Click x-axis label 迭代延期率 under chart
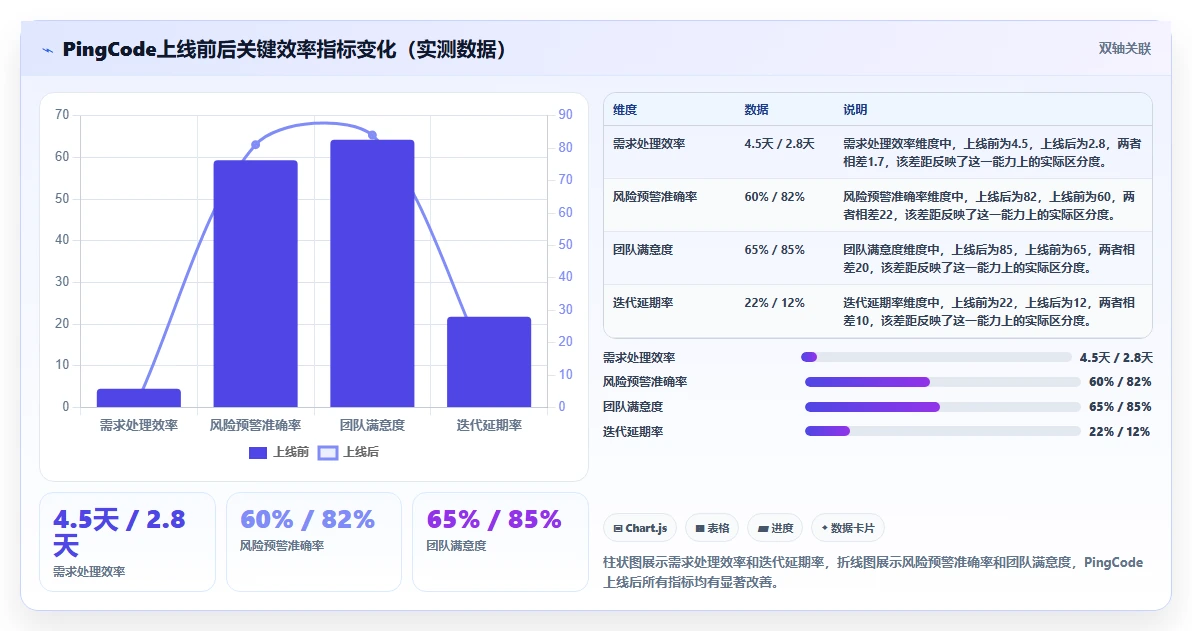Screen dimensions: 1192x631 coord(489,426)
